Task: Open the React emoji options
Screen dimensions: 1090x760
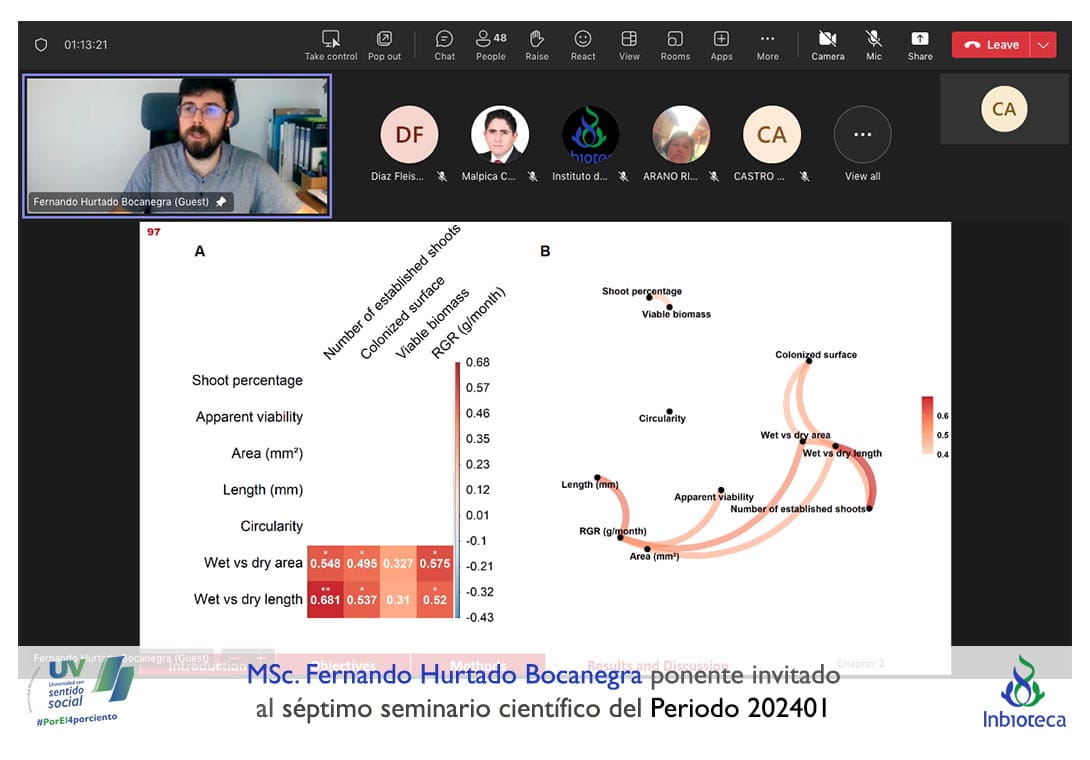Action: point(583,44)
